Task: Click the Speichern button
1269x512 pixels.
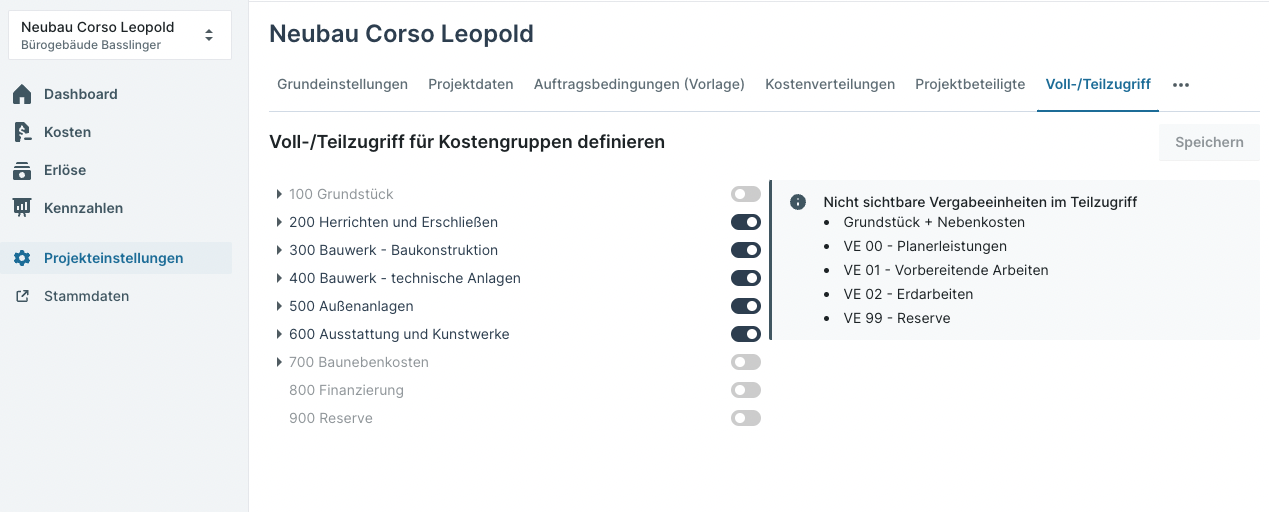Action: click(1209, 142)
